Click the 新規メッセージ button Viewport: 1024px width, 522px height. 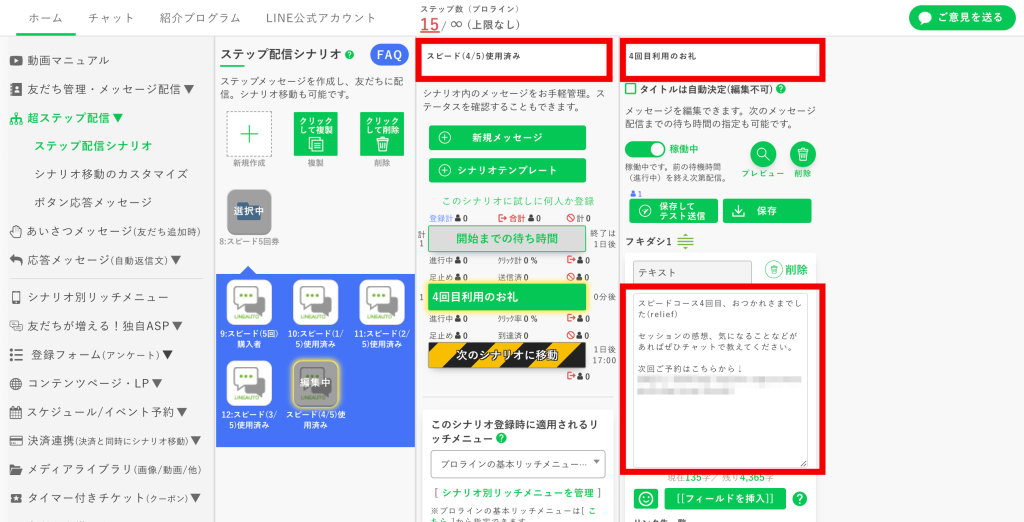507,138
